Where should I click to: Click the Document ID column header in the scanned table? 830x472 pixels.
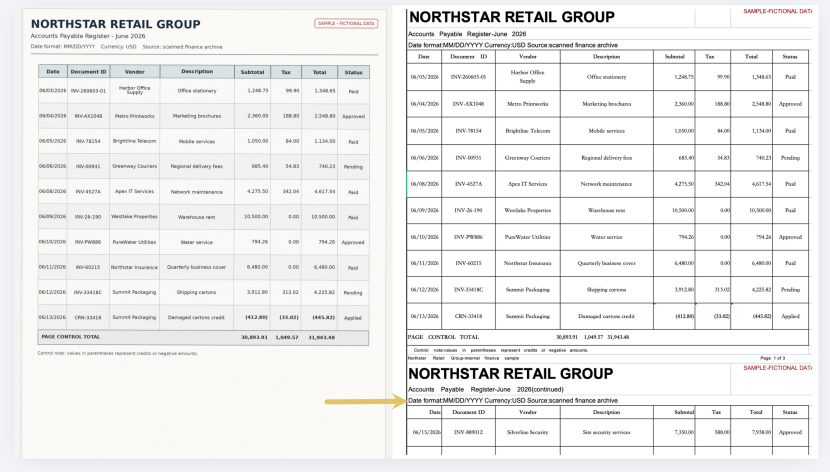click(x=88, y=71)
